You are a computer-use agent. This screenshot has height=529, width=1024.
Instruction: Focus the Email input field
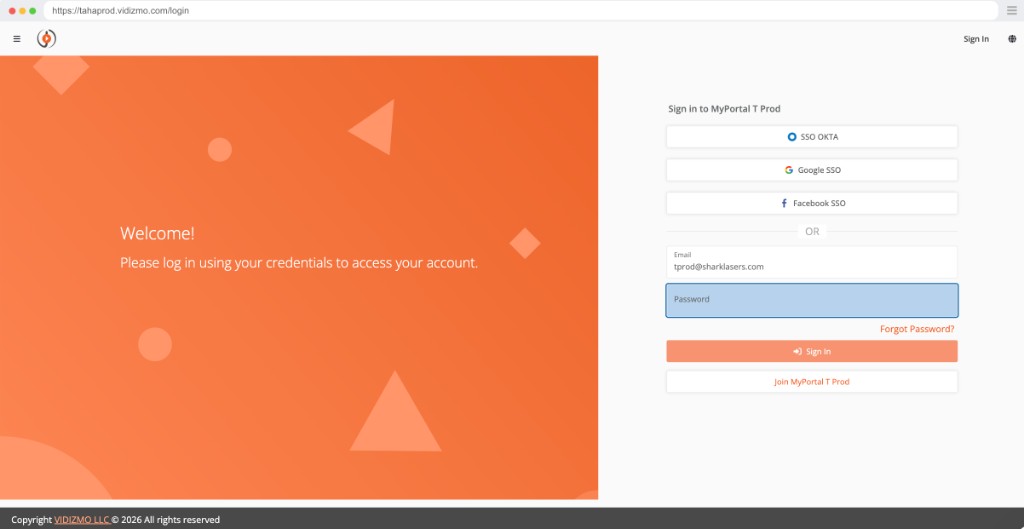812,262
